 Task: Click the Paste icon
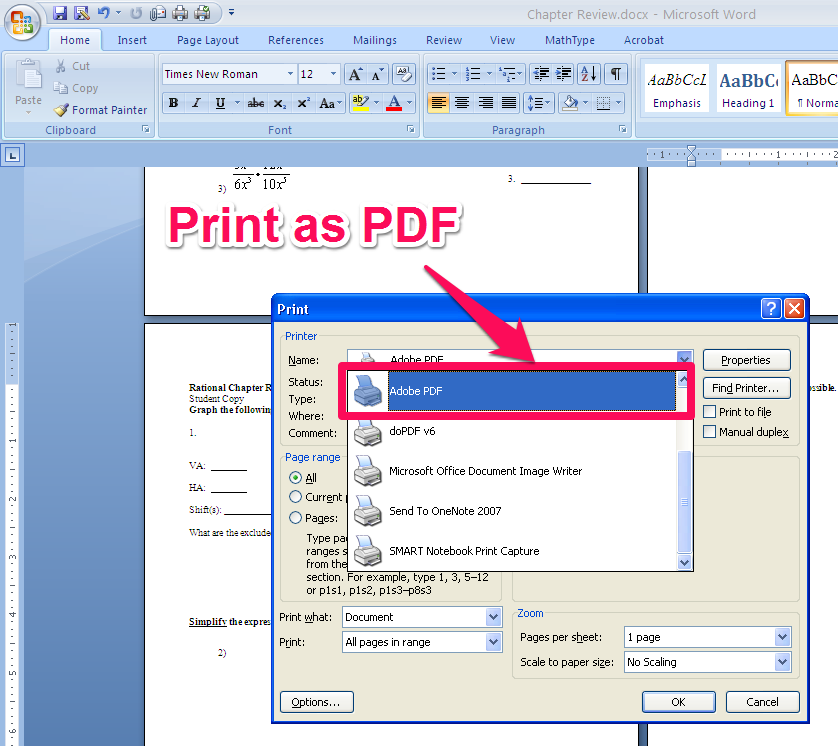28,74
